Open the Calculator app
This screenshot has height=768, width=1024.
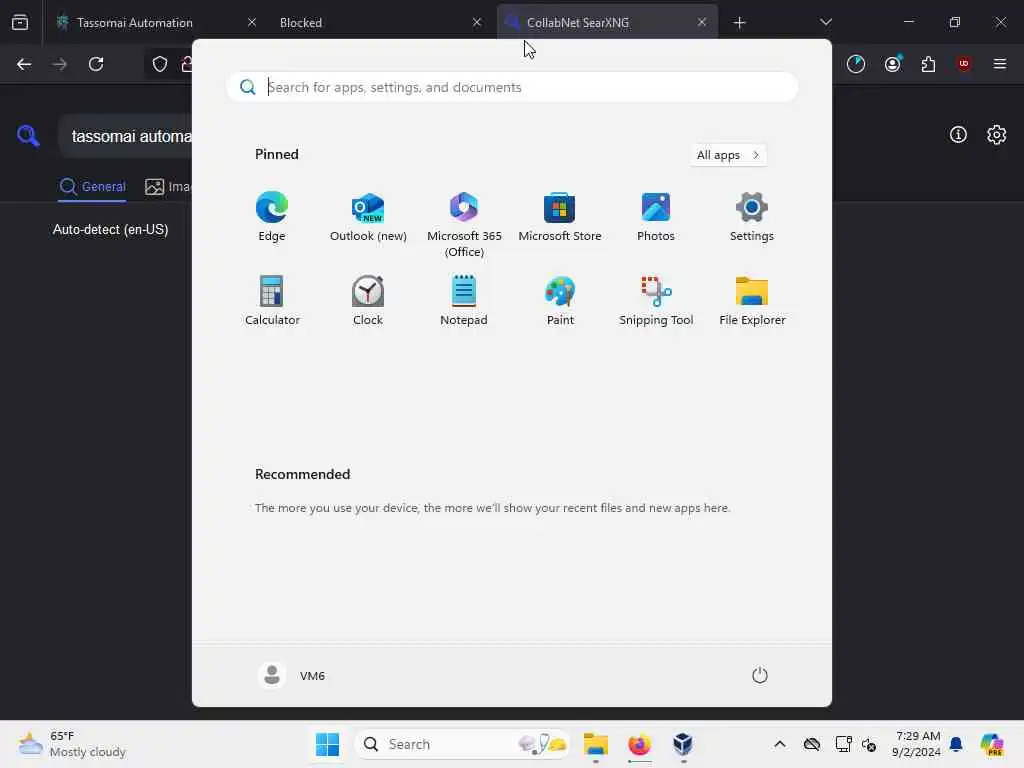point(272,301)
